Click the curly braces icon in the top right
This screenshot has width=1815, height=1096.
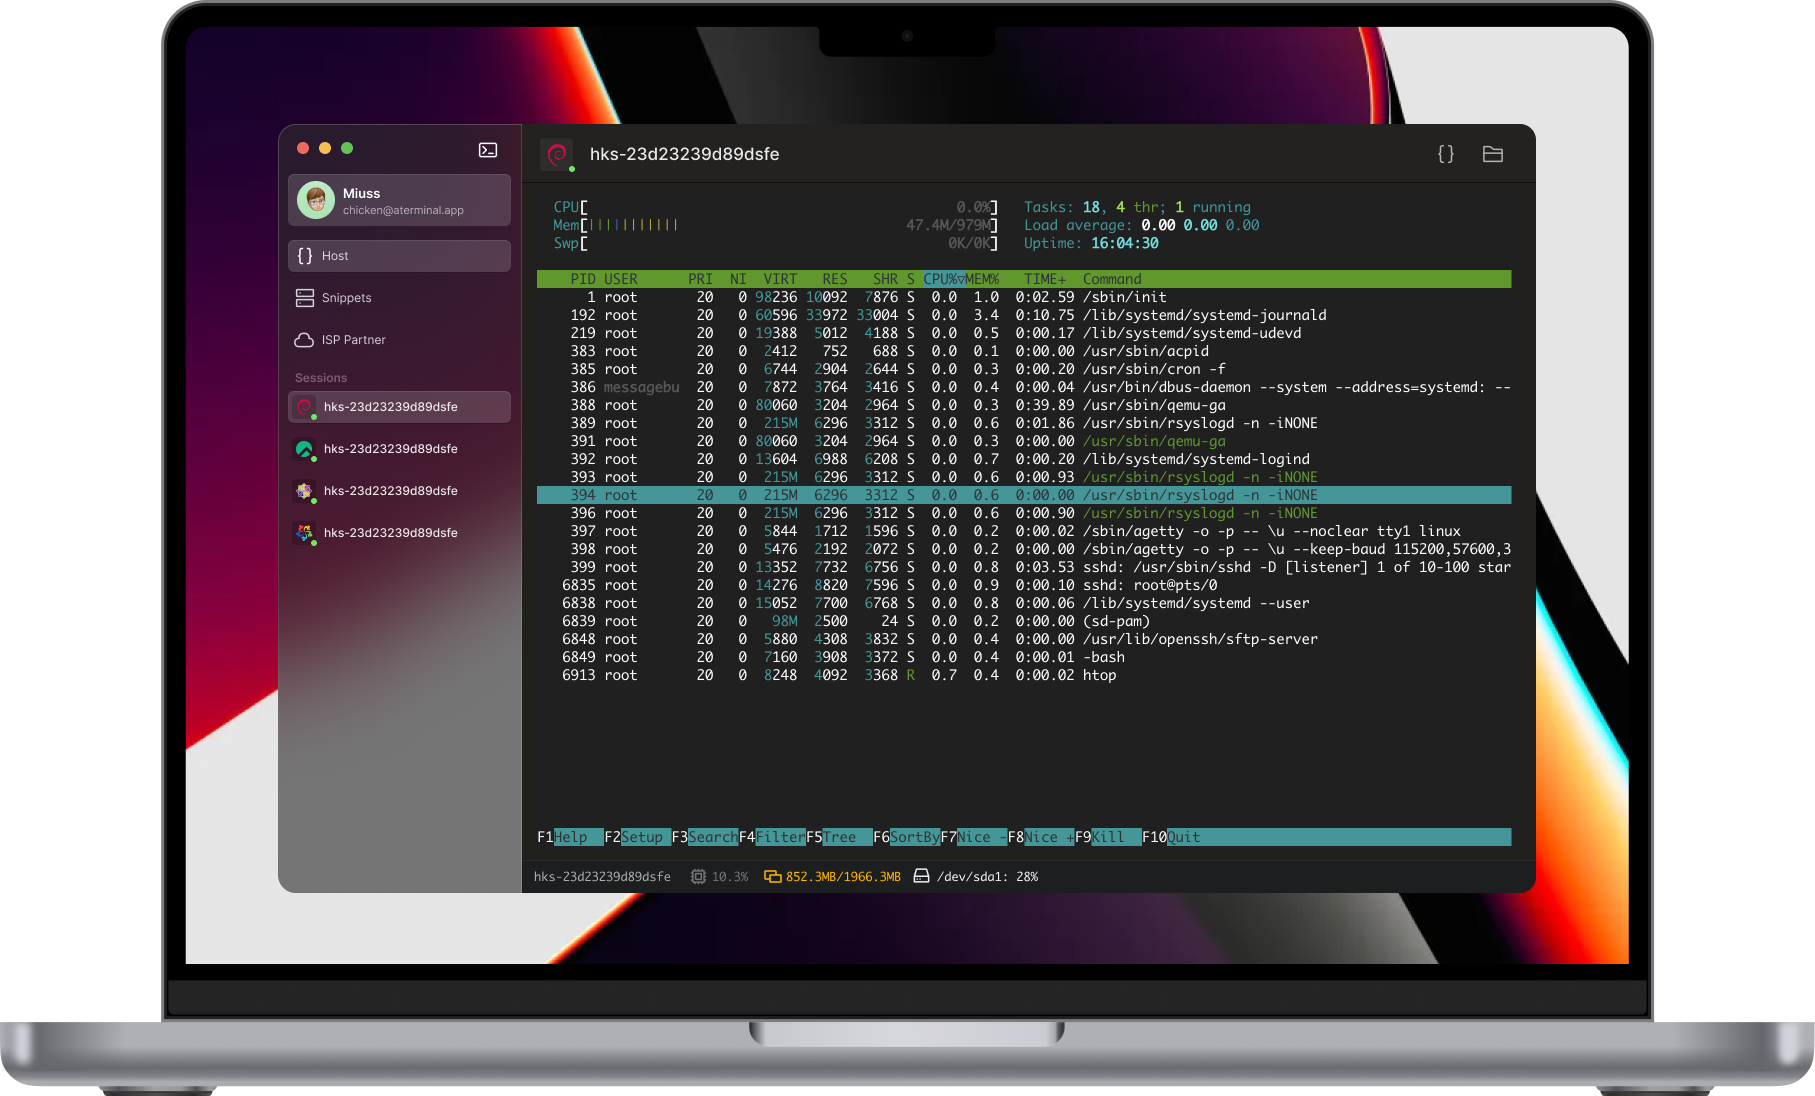click(x=1445, y=154)
